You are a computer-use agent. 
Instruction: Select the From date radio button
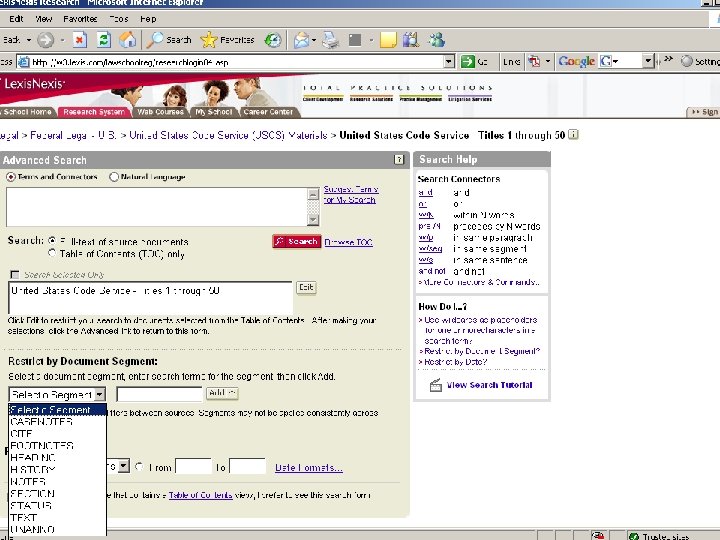click(140, 467)
